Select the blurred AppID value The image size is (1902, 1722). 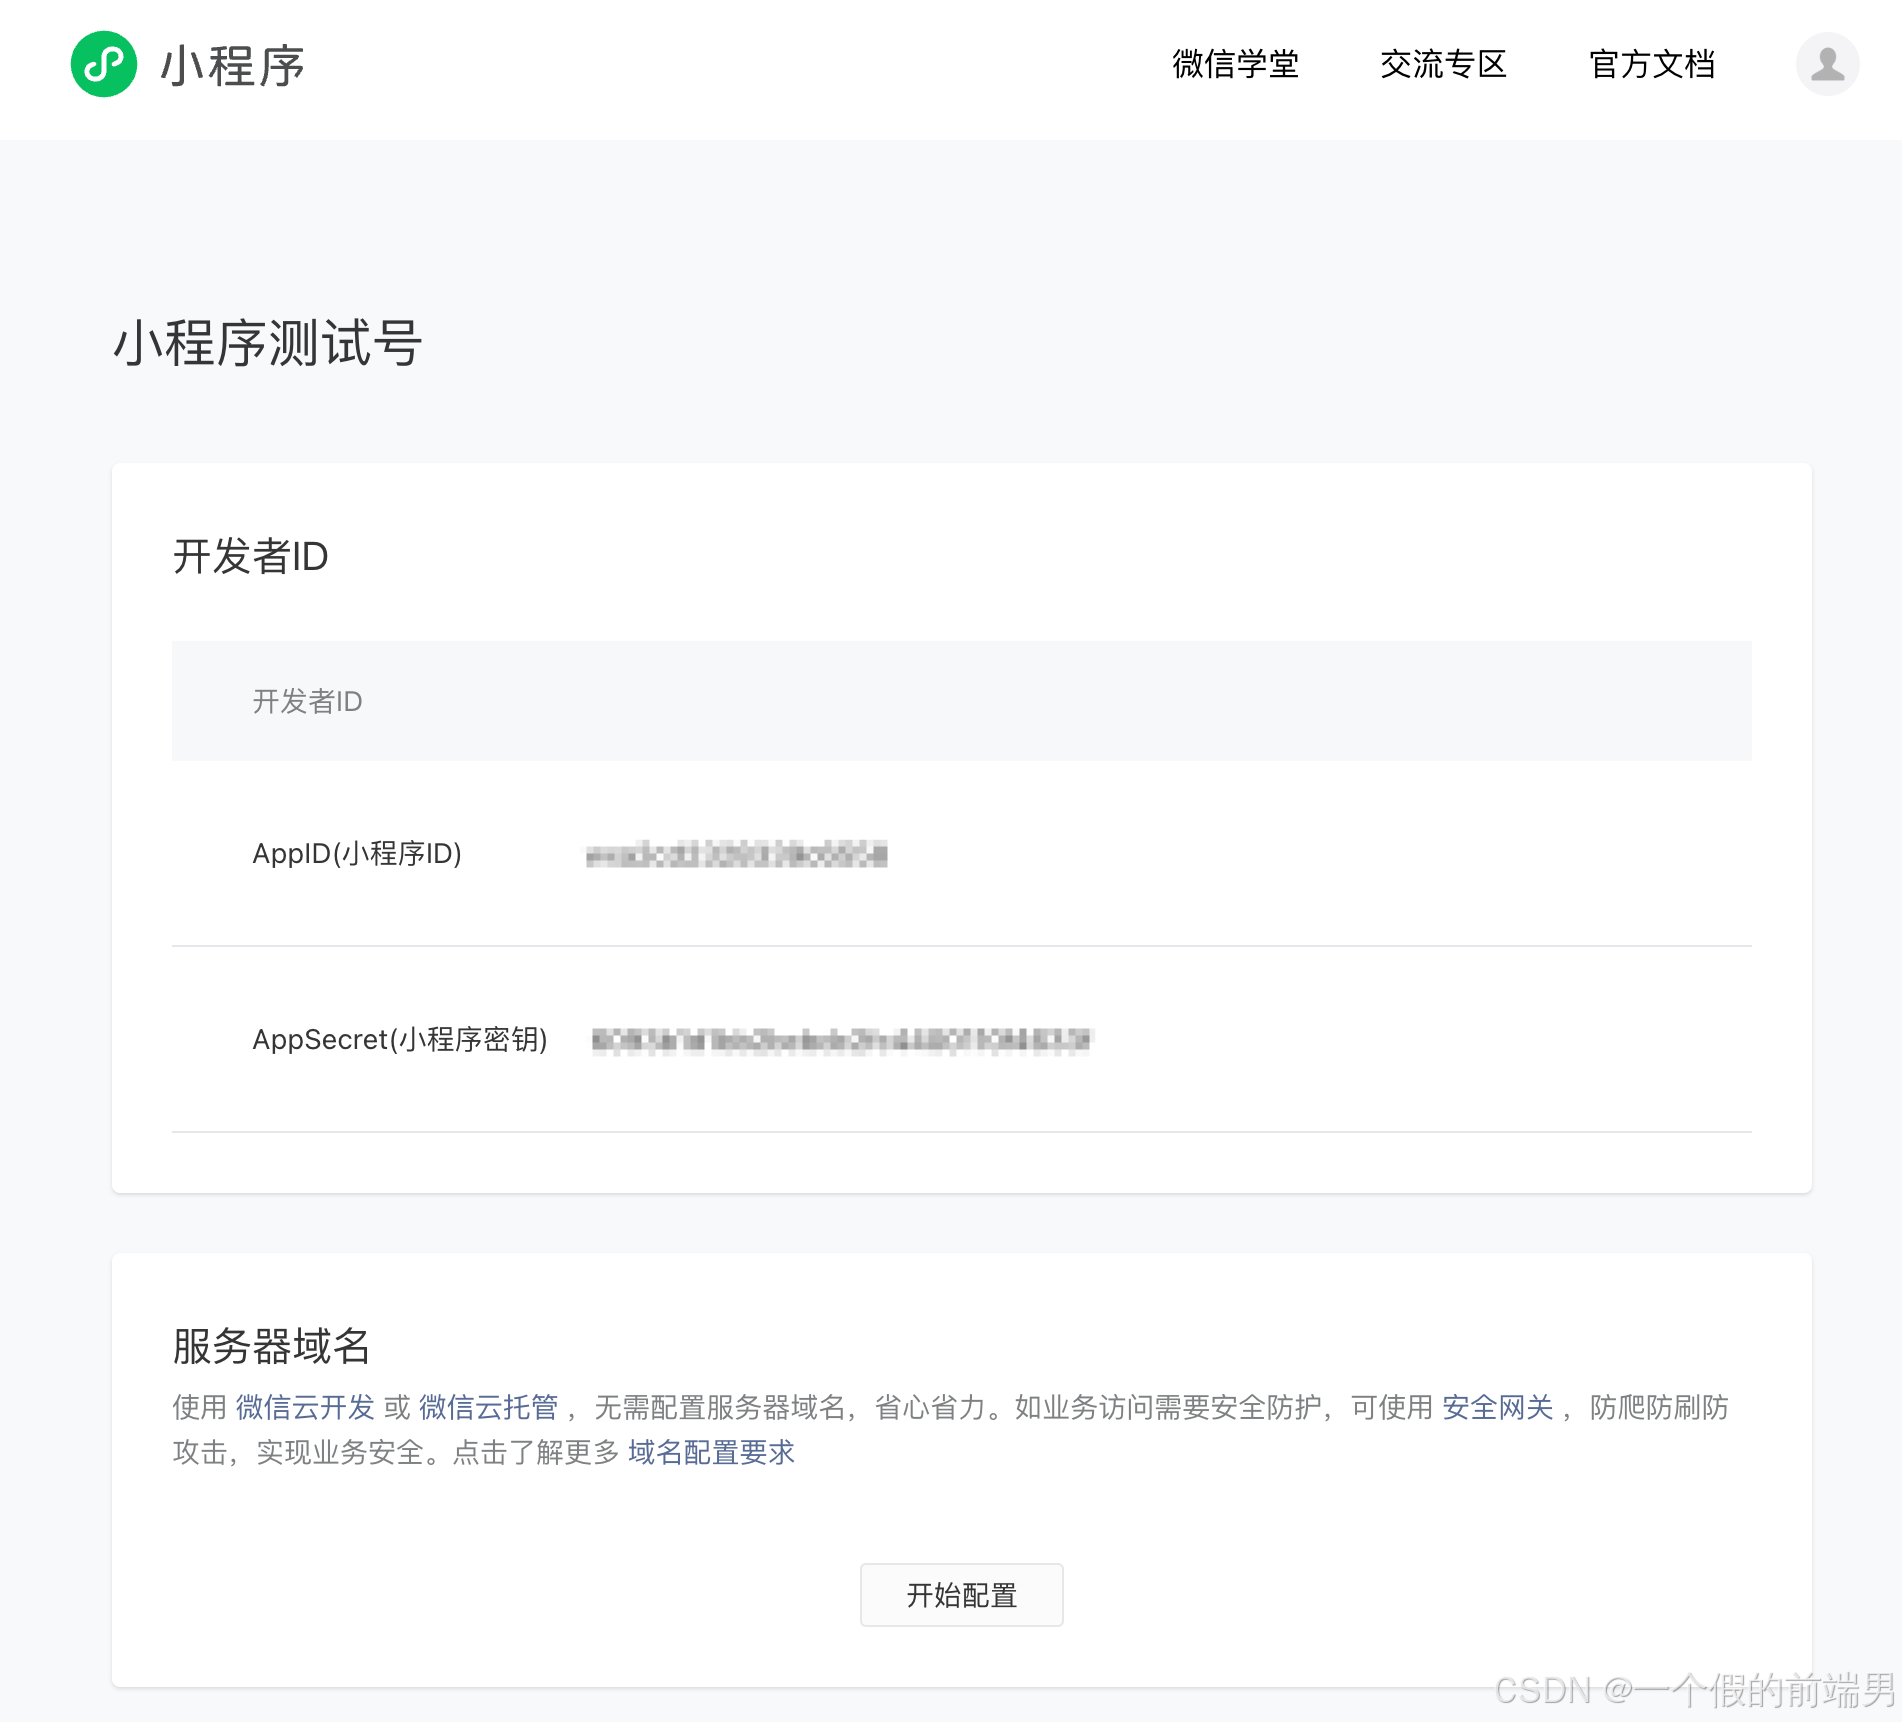737,855
